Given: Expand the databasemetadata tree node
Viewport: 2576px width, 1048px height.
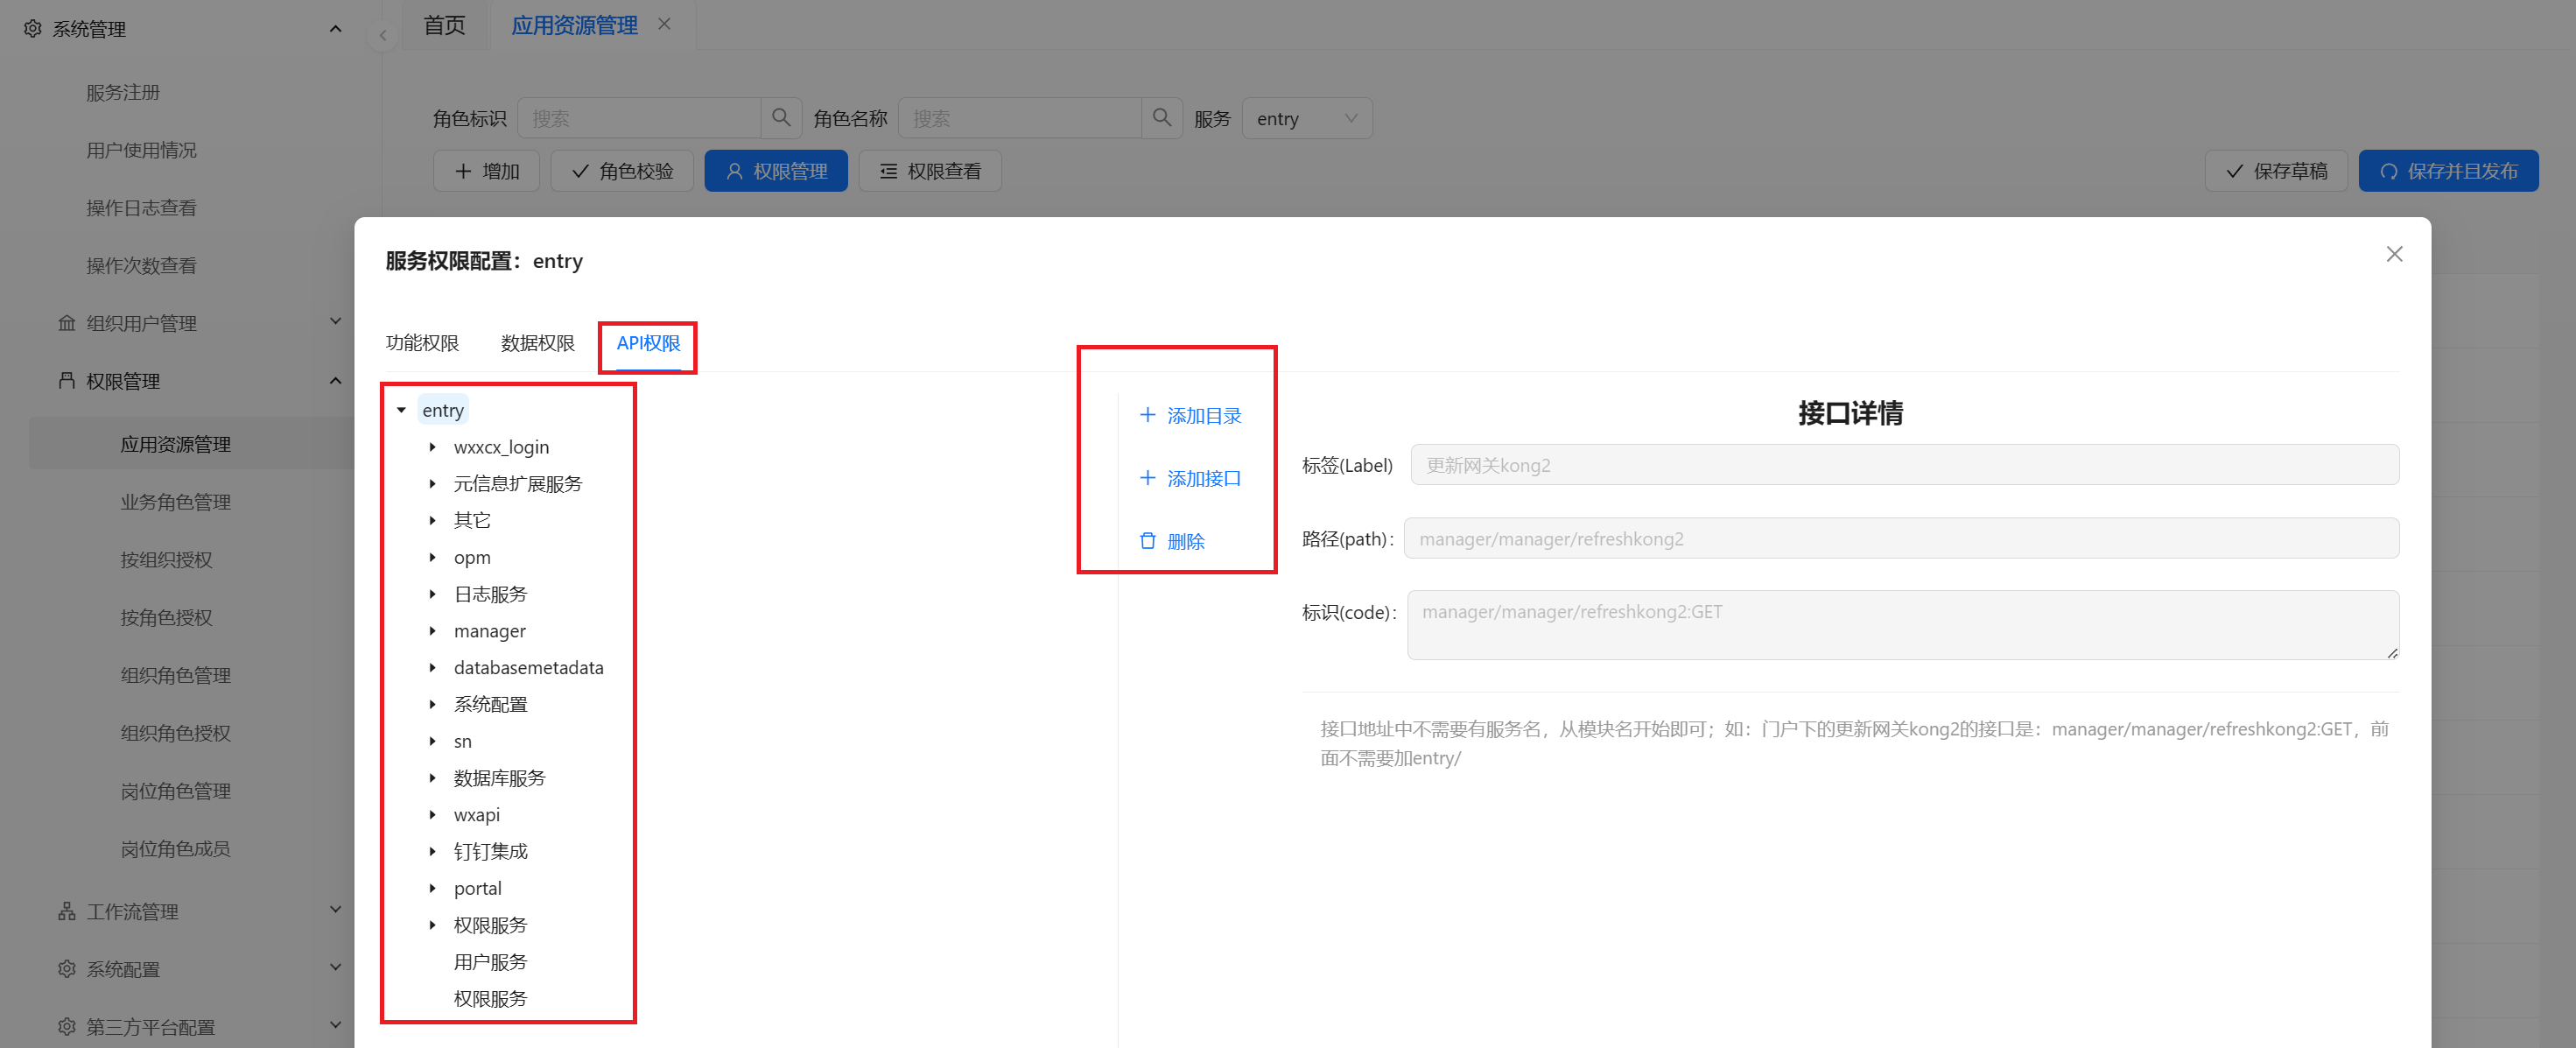Looking at the screenshot, I should (433, 668).
